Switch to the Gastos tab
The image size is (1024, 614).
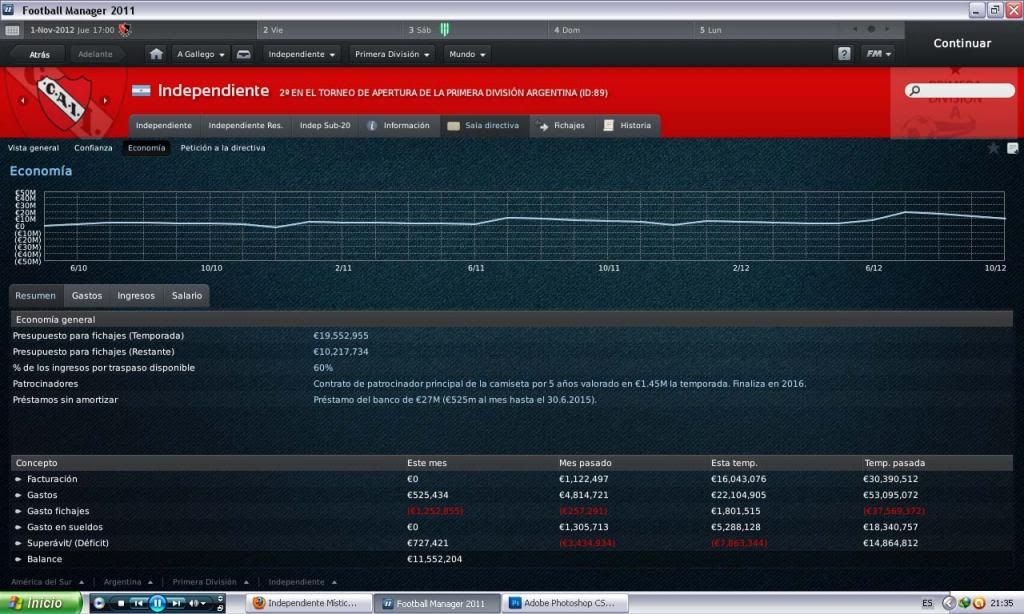tap(87, 295)
